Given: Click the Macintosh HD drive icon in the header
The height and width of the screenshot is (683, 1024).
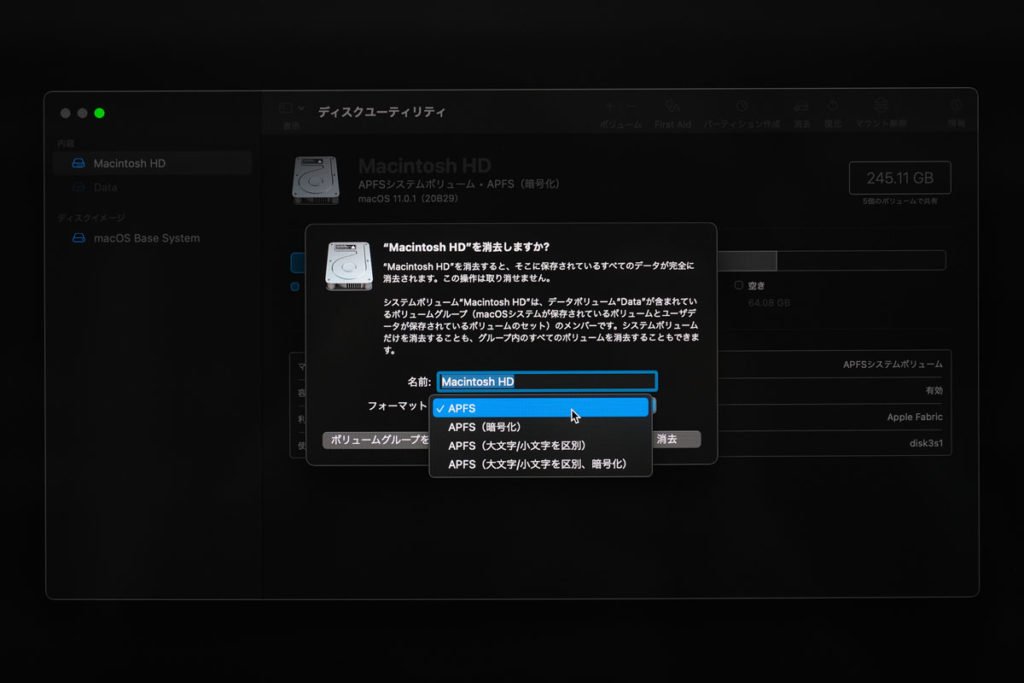Looking at the screenshot, I should point(315,180).
